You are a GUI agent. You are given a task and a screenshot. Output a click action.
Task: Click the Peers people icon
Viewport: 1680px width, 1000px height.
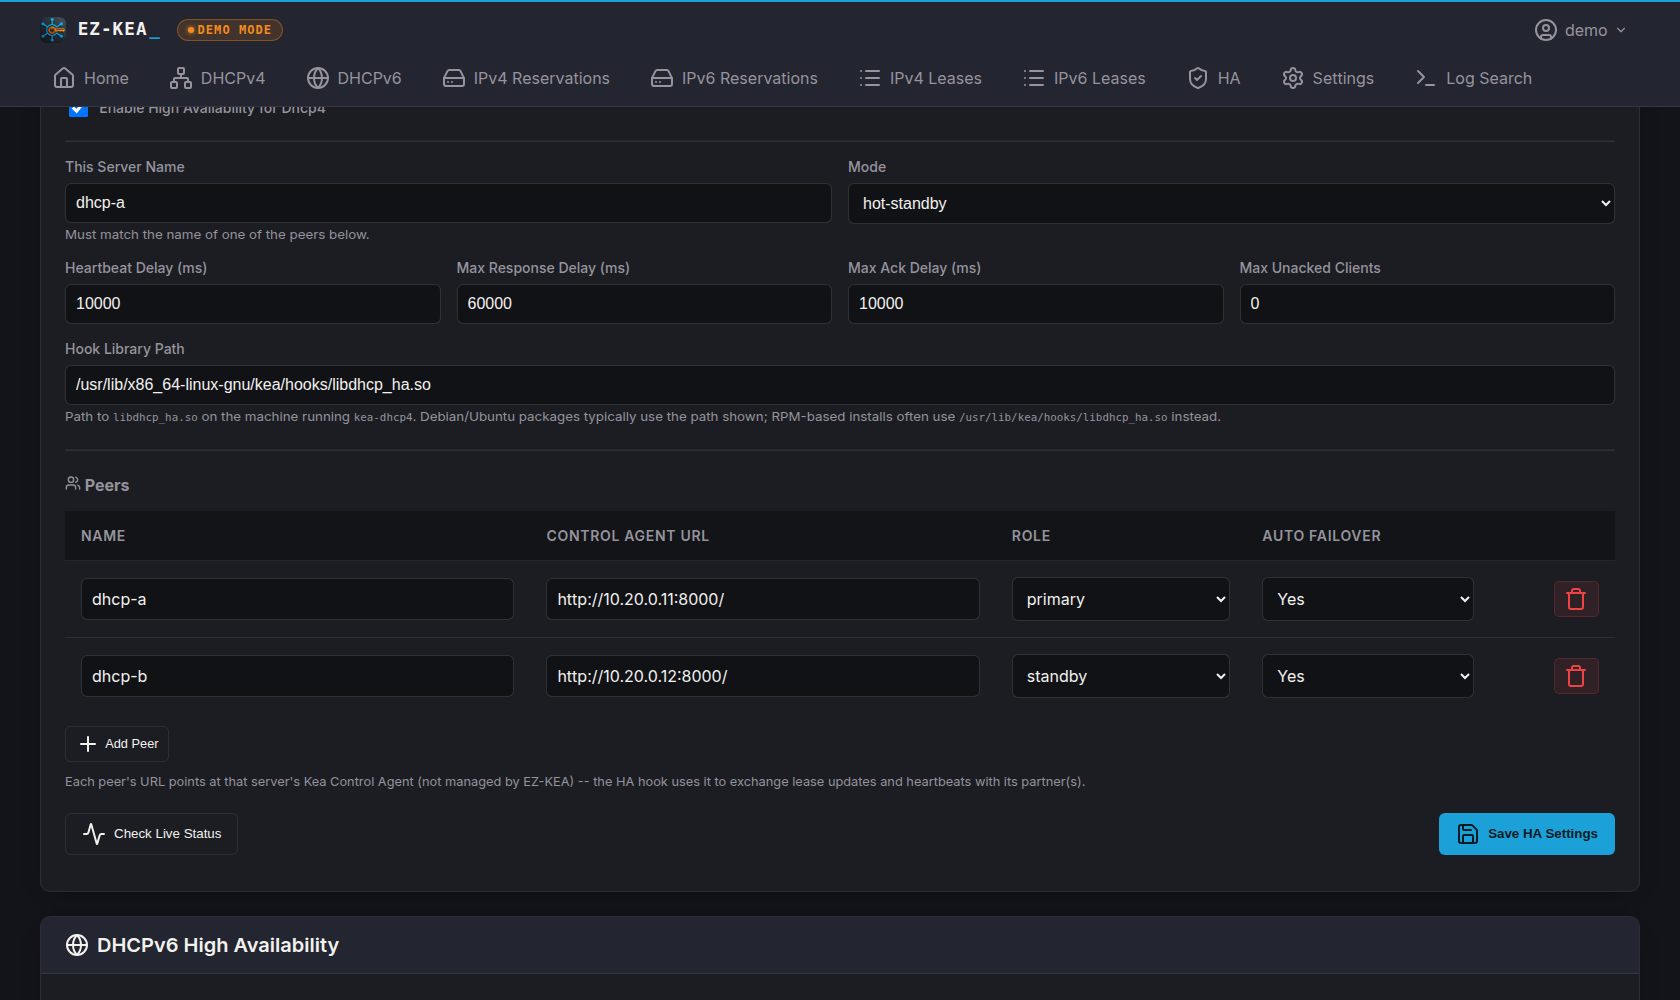(x=73, y=484)
